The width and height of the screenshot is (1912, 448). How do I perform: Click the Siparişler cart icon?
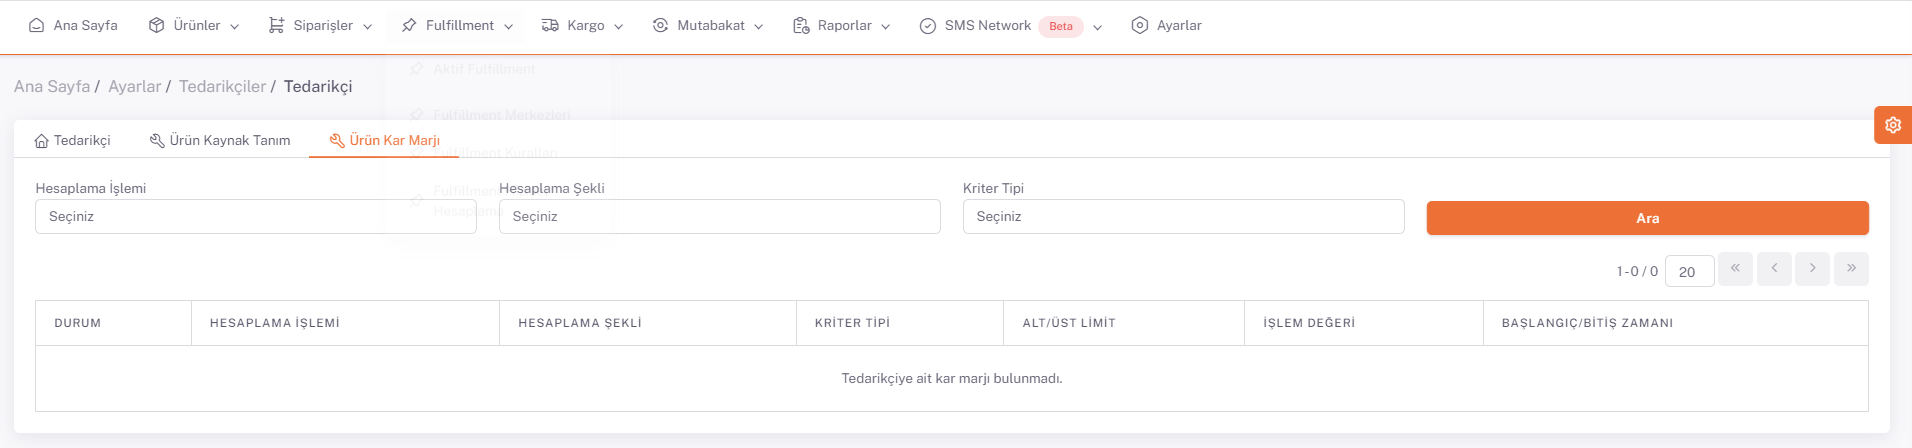coord(276,26)
